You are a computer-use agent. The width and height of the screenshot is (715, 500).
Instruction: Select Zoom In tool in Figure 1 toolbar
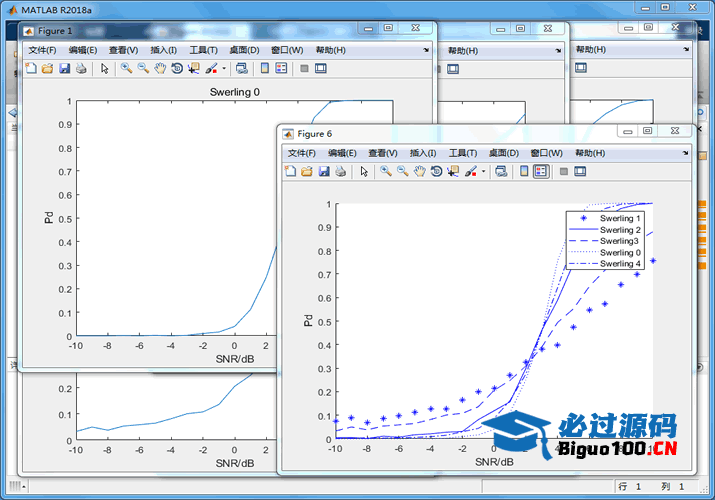(x=126, y=68)
